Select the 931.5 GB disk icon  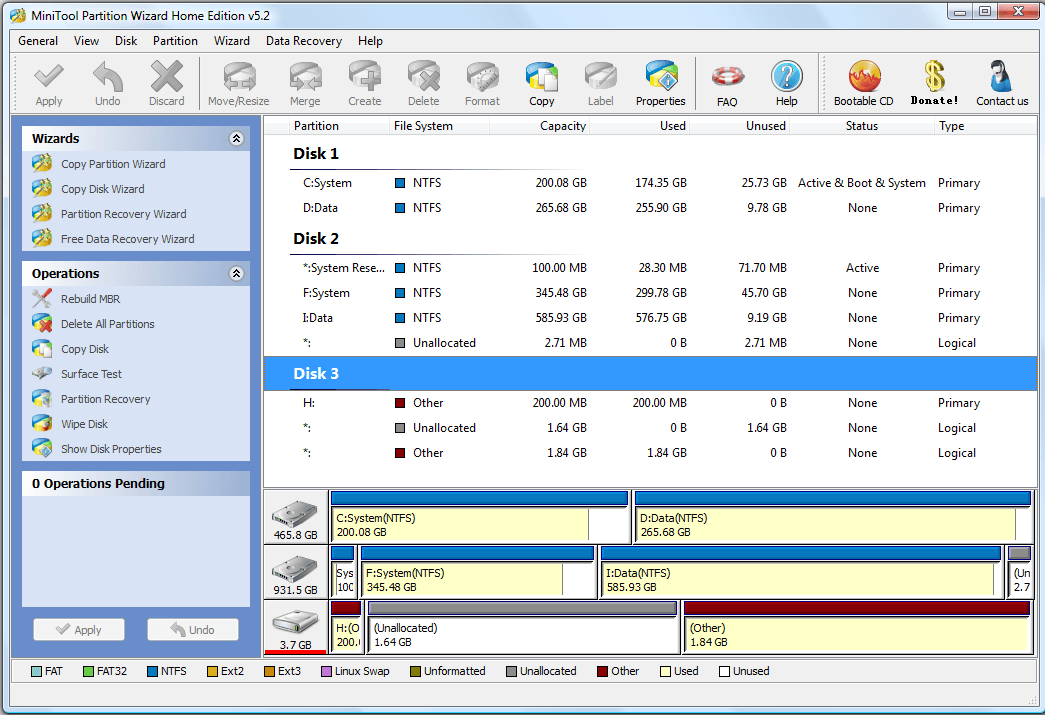(295, 573)
